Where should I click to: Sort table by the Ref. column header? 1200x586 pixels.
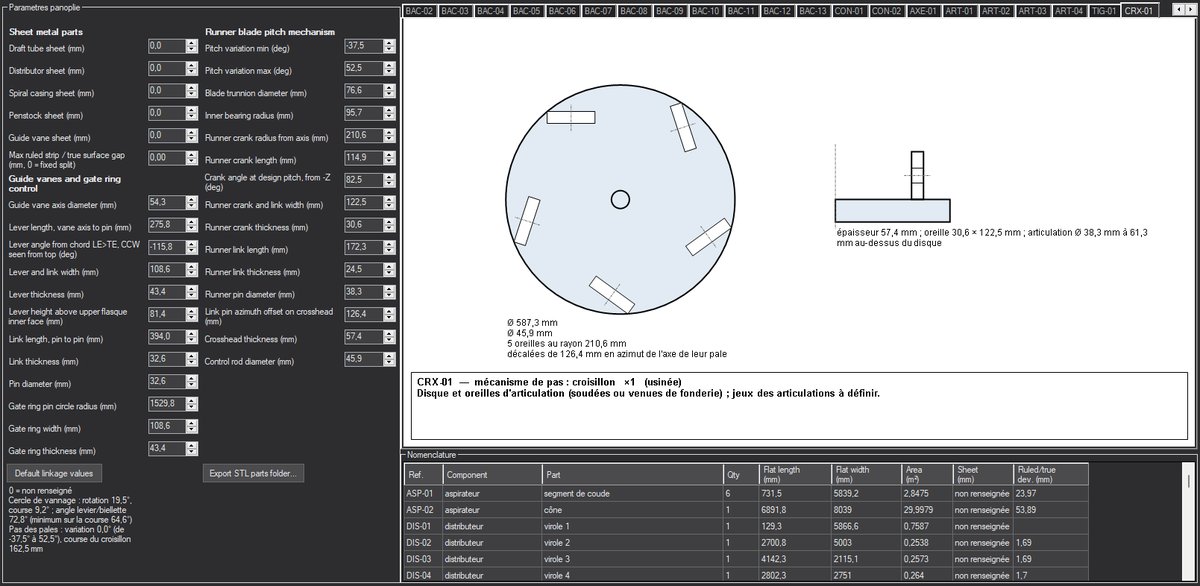[x=423, y=474]
